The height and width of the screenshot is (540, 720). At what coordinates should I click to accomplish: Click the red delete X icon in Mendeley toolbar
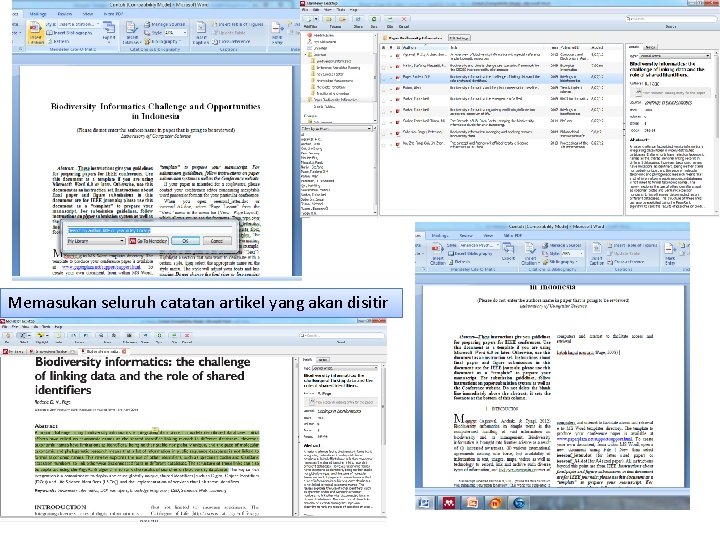pos(404,19)
